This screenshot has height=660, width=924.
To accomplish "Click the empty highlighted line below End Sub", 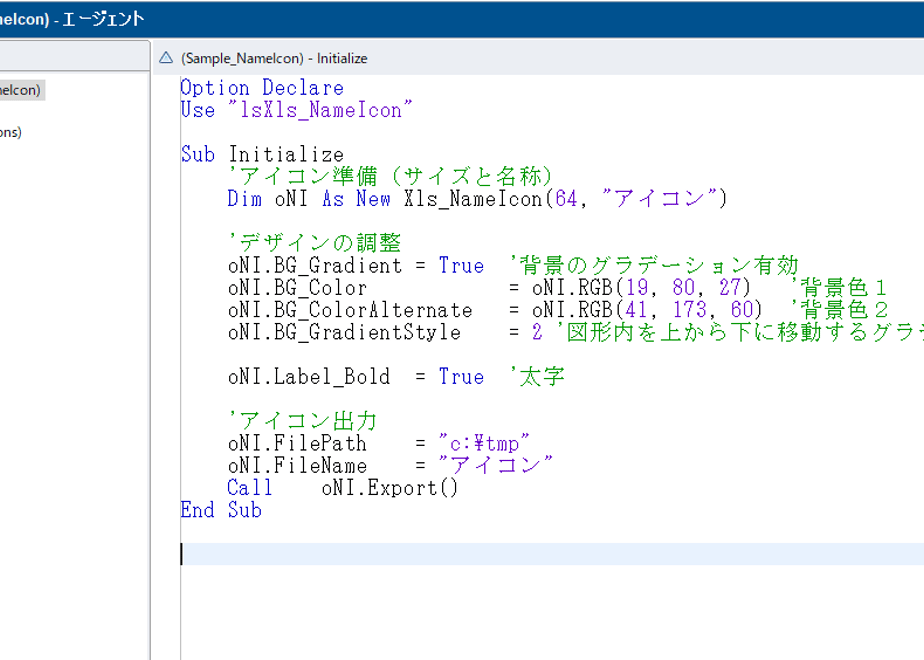I will click(x=552, y=554).
